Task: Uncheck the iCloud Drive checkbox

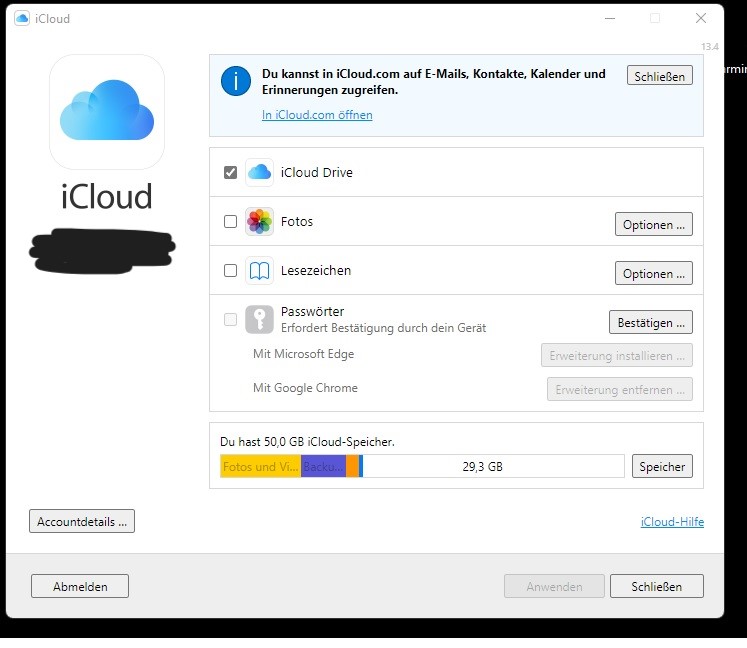Action: click(231, 172)
